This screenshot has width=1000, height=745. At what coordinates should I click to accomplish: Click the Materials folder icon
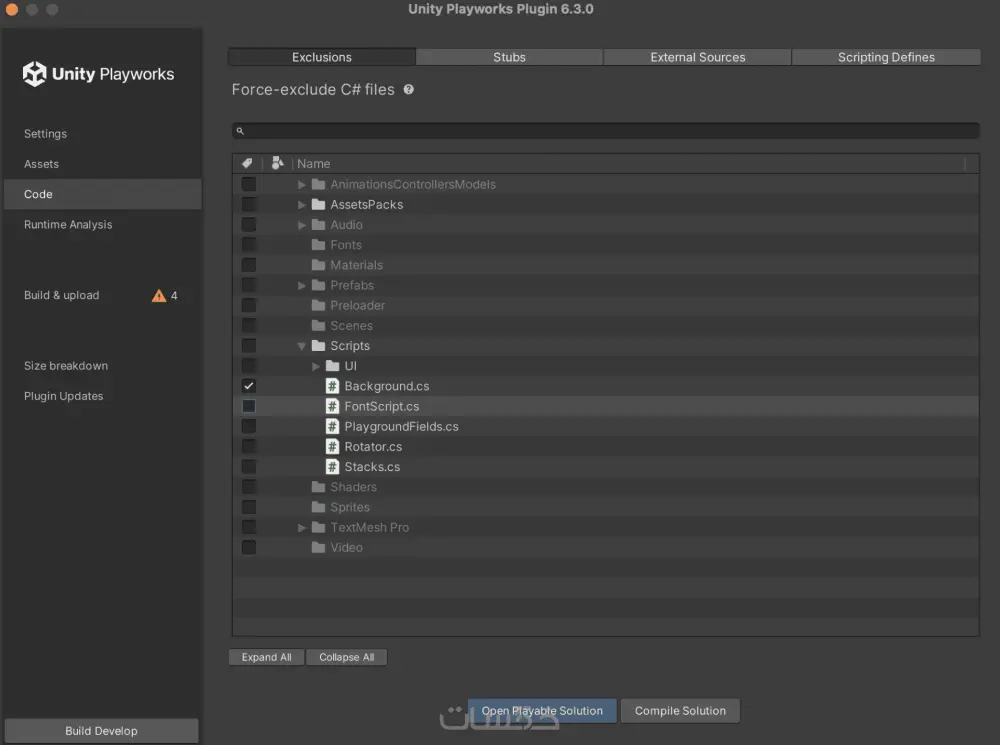318,265
